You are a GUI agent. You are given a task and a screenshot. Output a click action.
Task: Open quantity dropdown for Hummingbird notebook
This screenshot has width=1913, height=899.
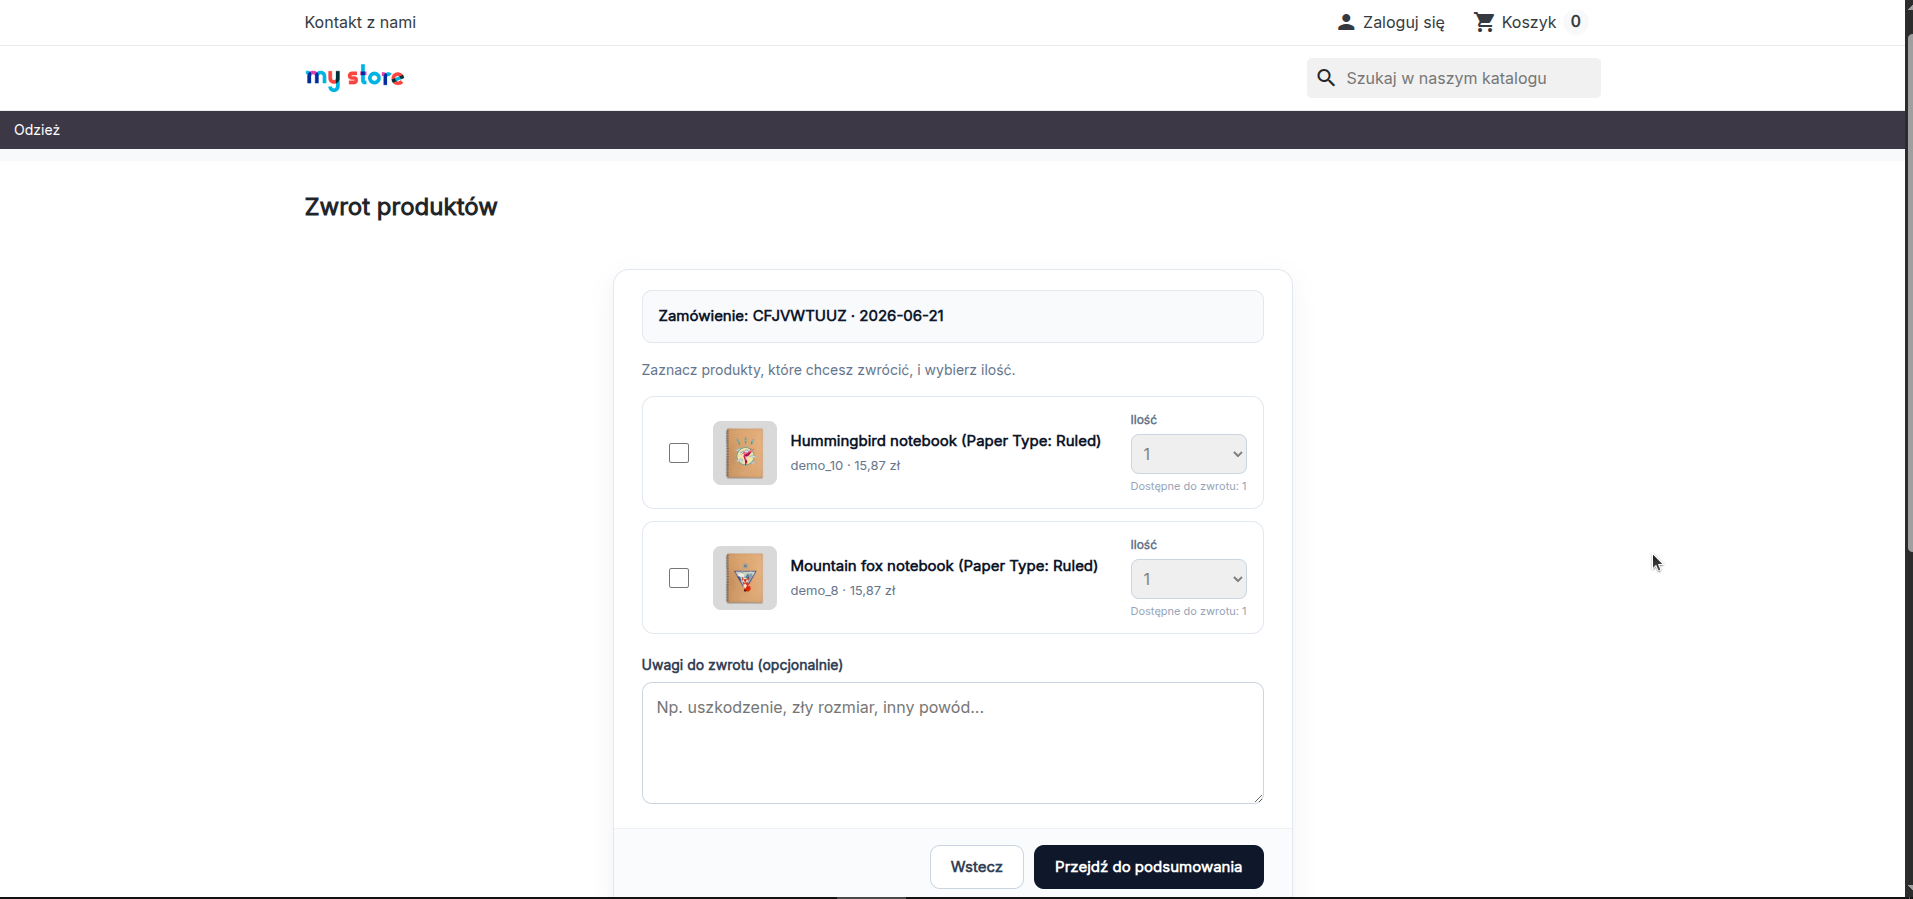[1188, 454]
